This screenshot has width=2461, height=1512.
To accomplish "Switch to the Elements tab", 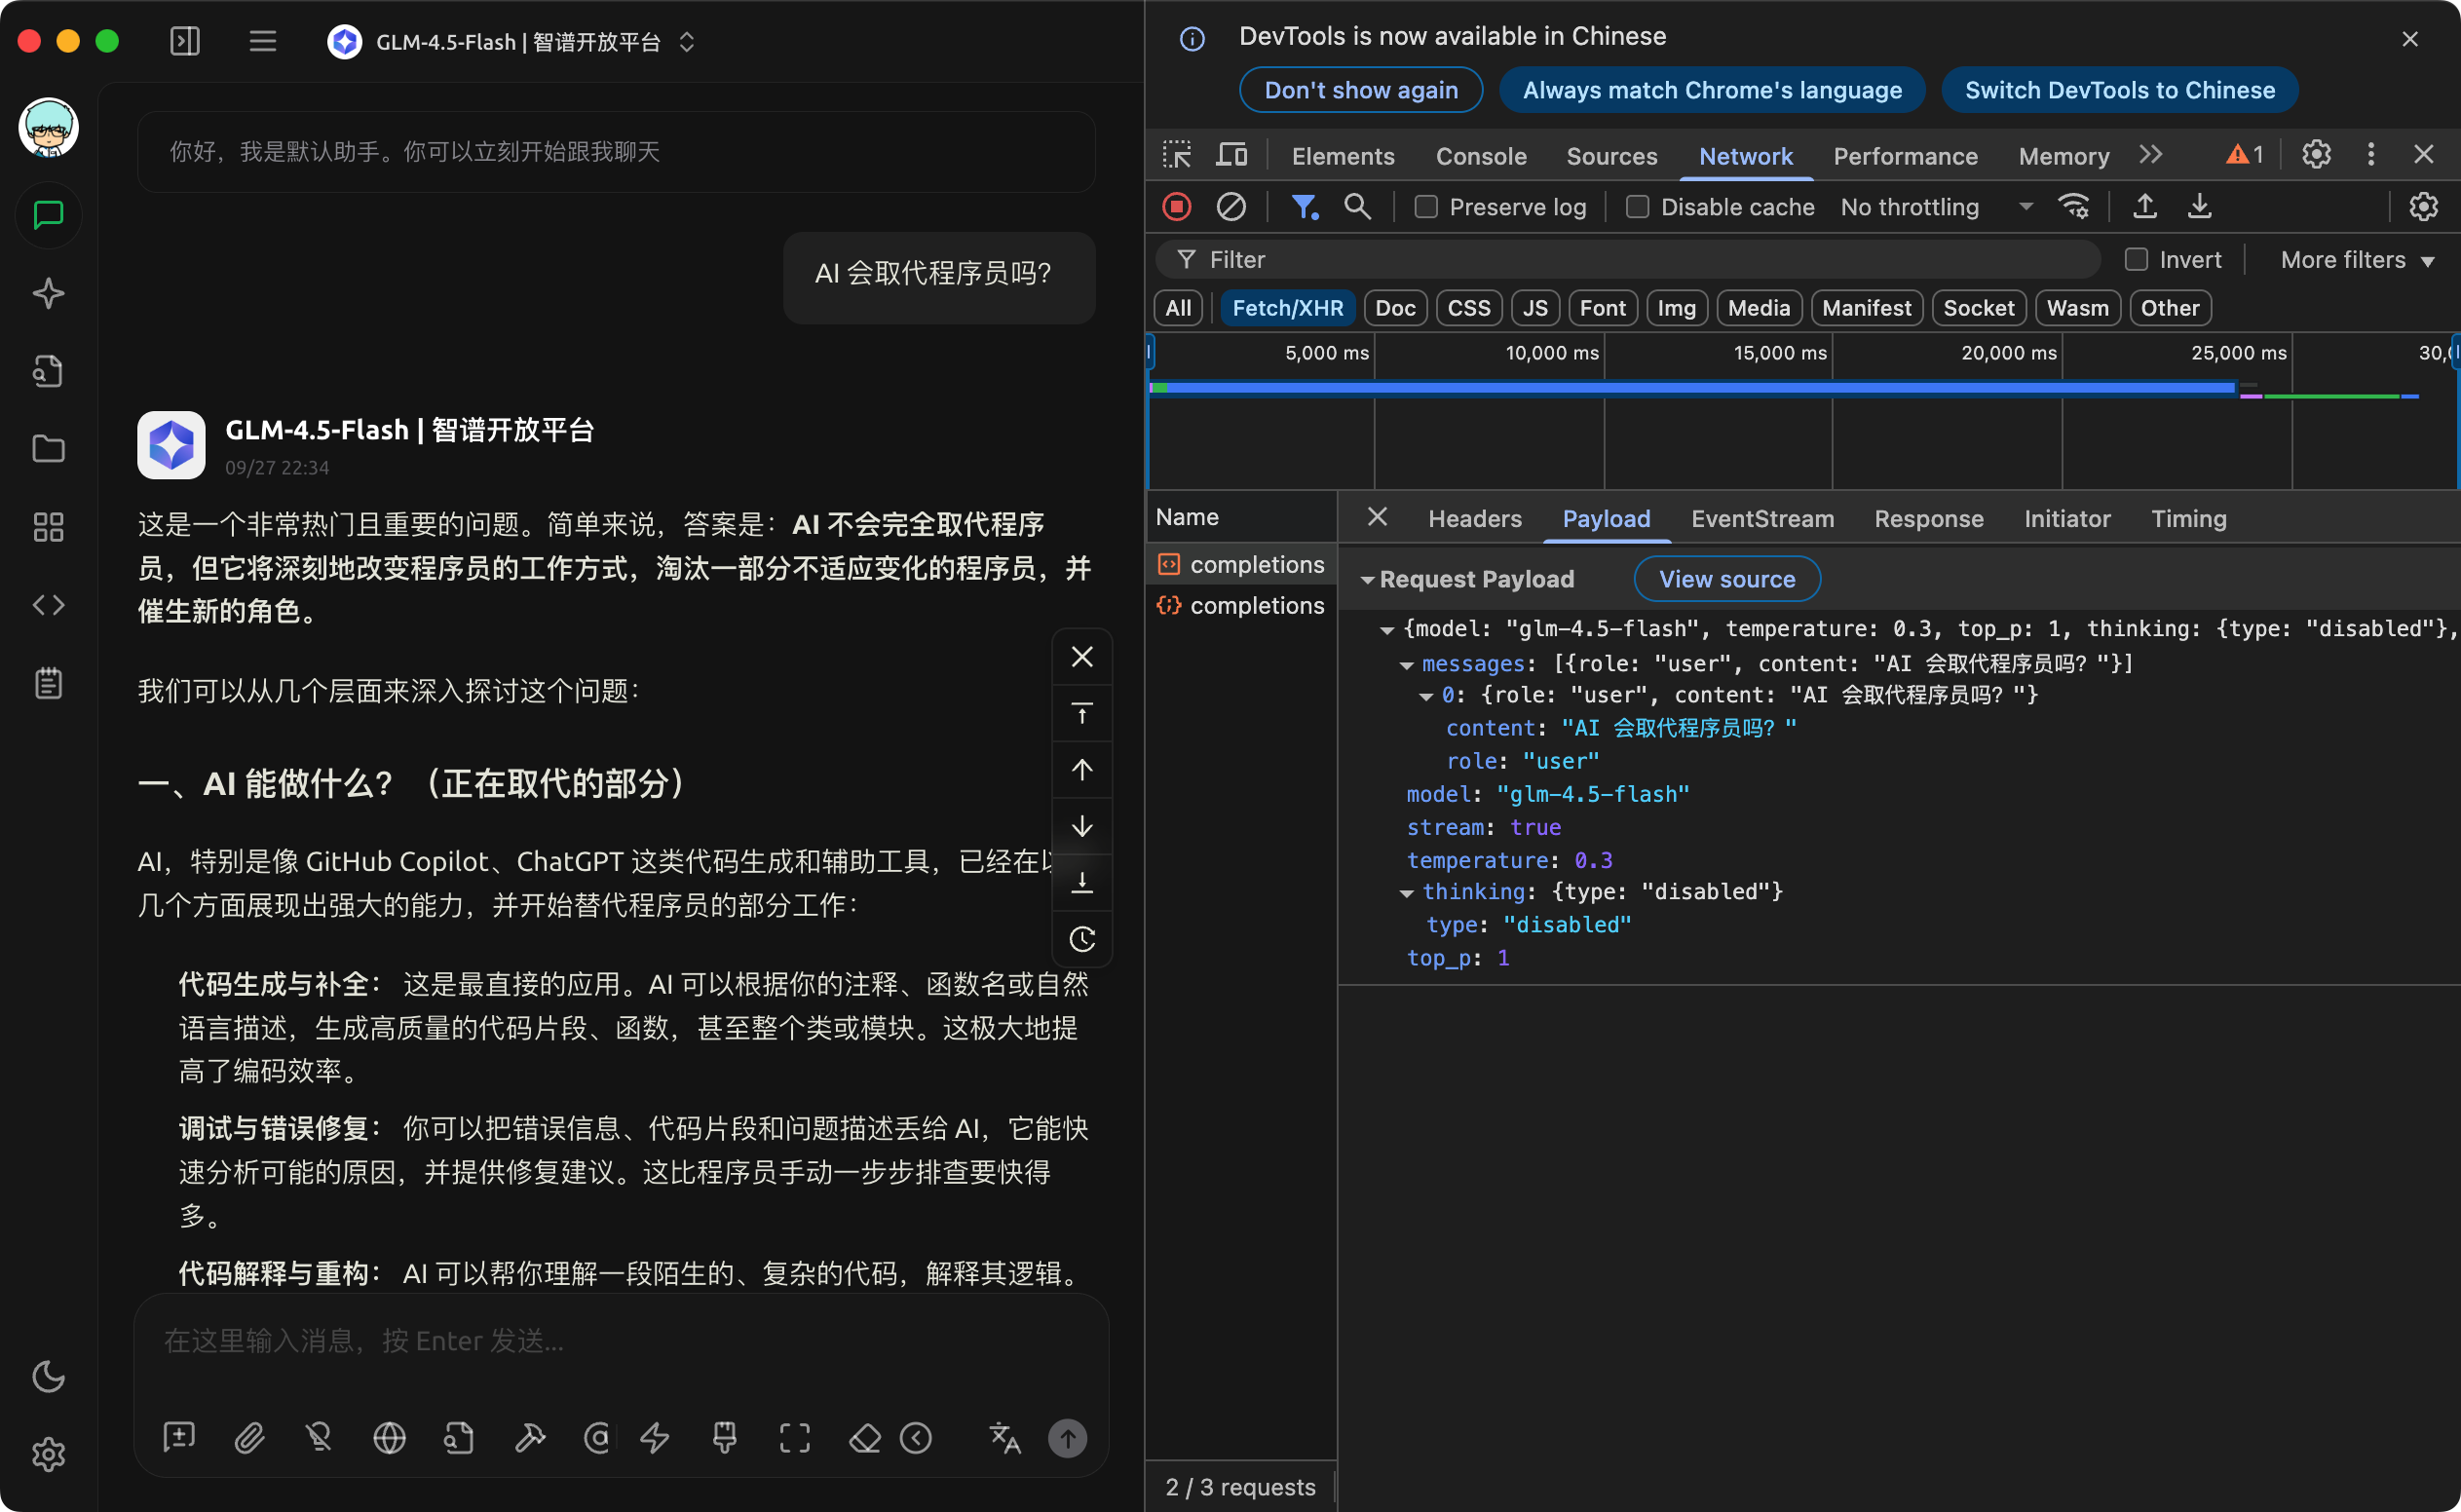I will 1342,156.
